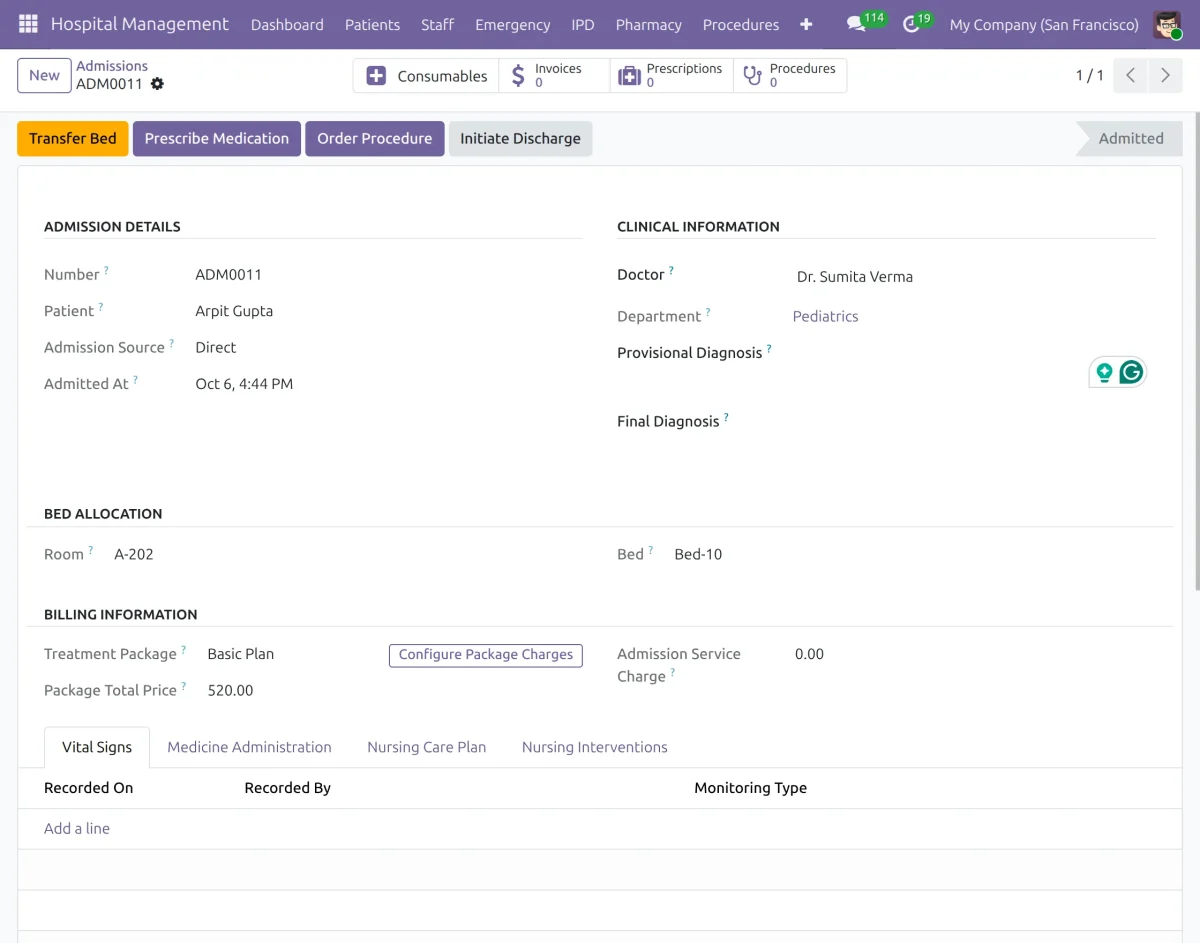The width and height of the screenshot is (1200, 943).
Task: Go to the next record arrow
Action: [1165, 76]
